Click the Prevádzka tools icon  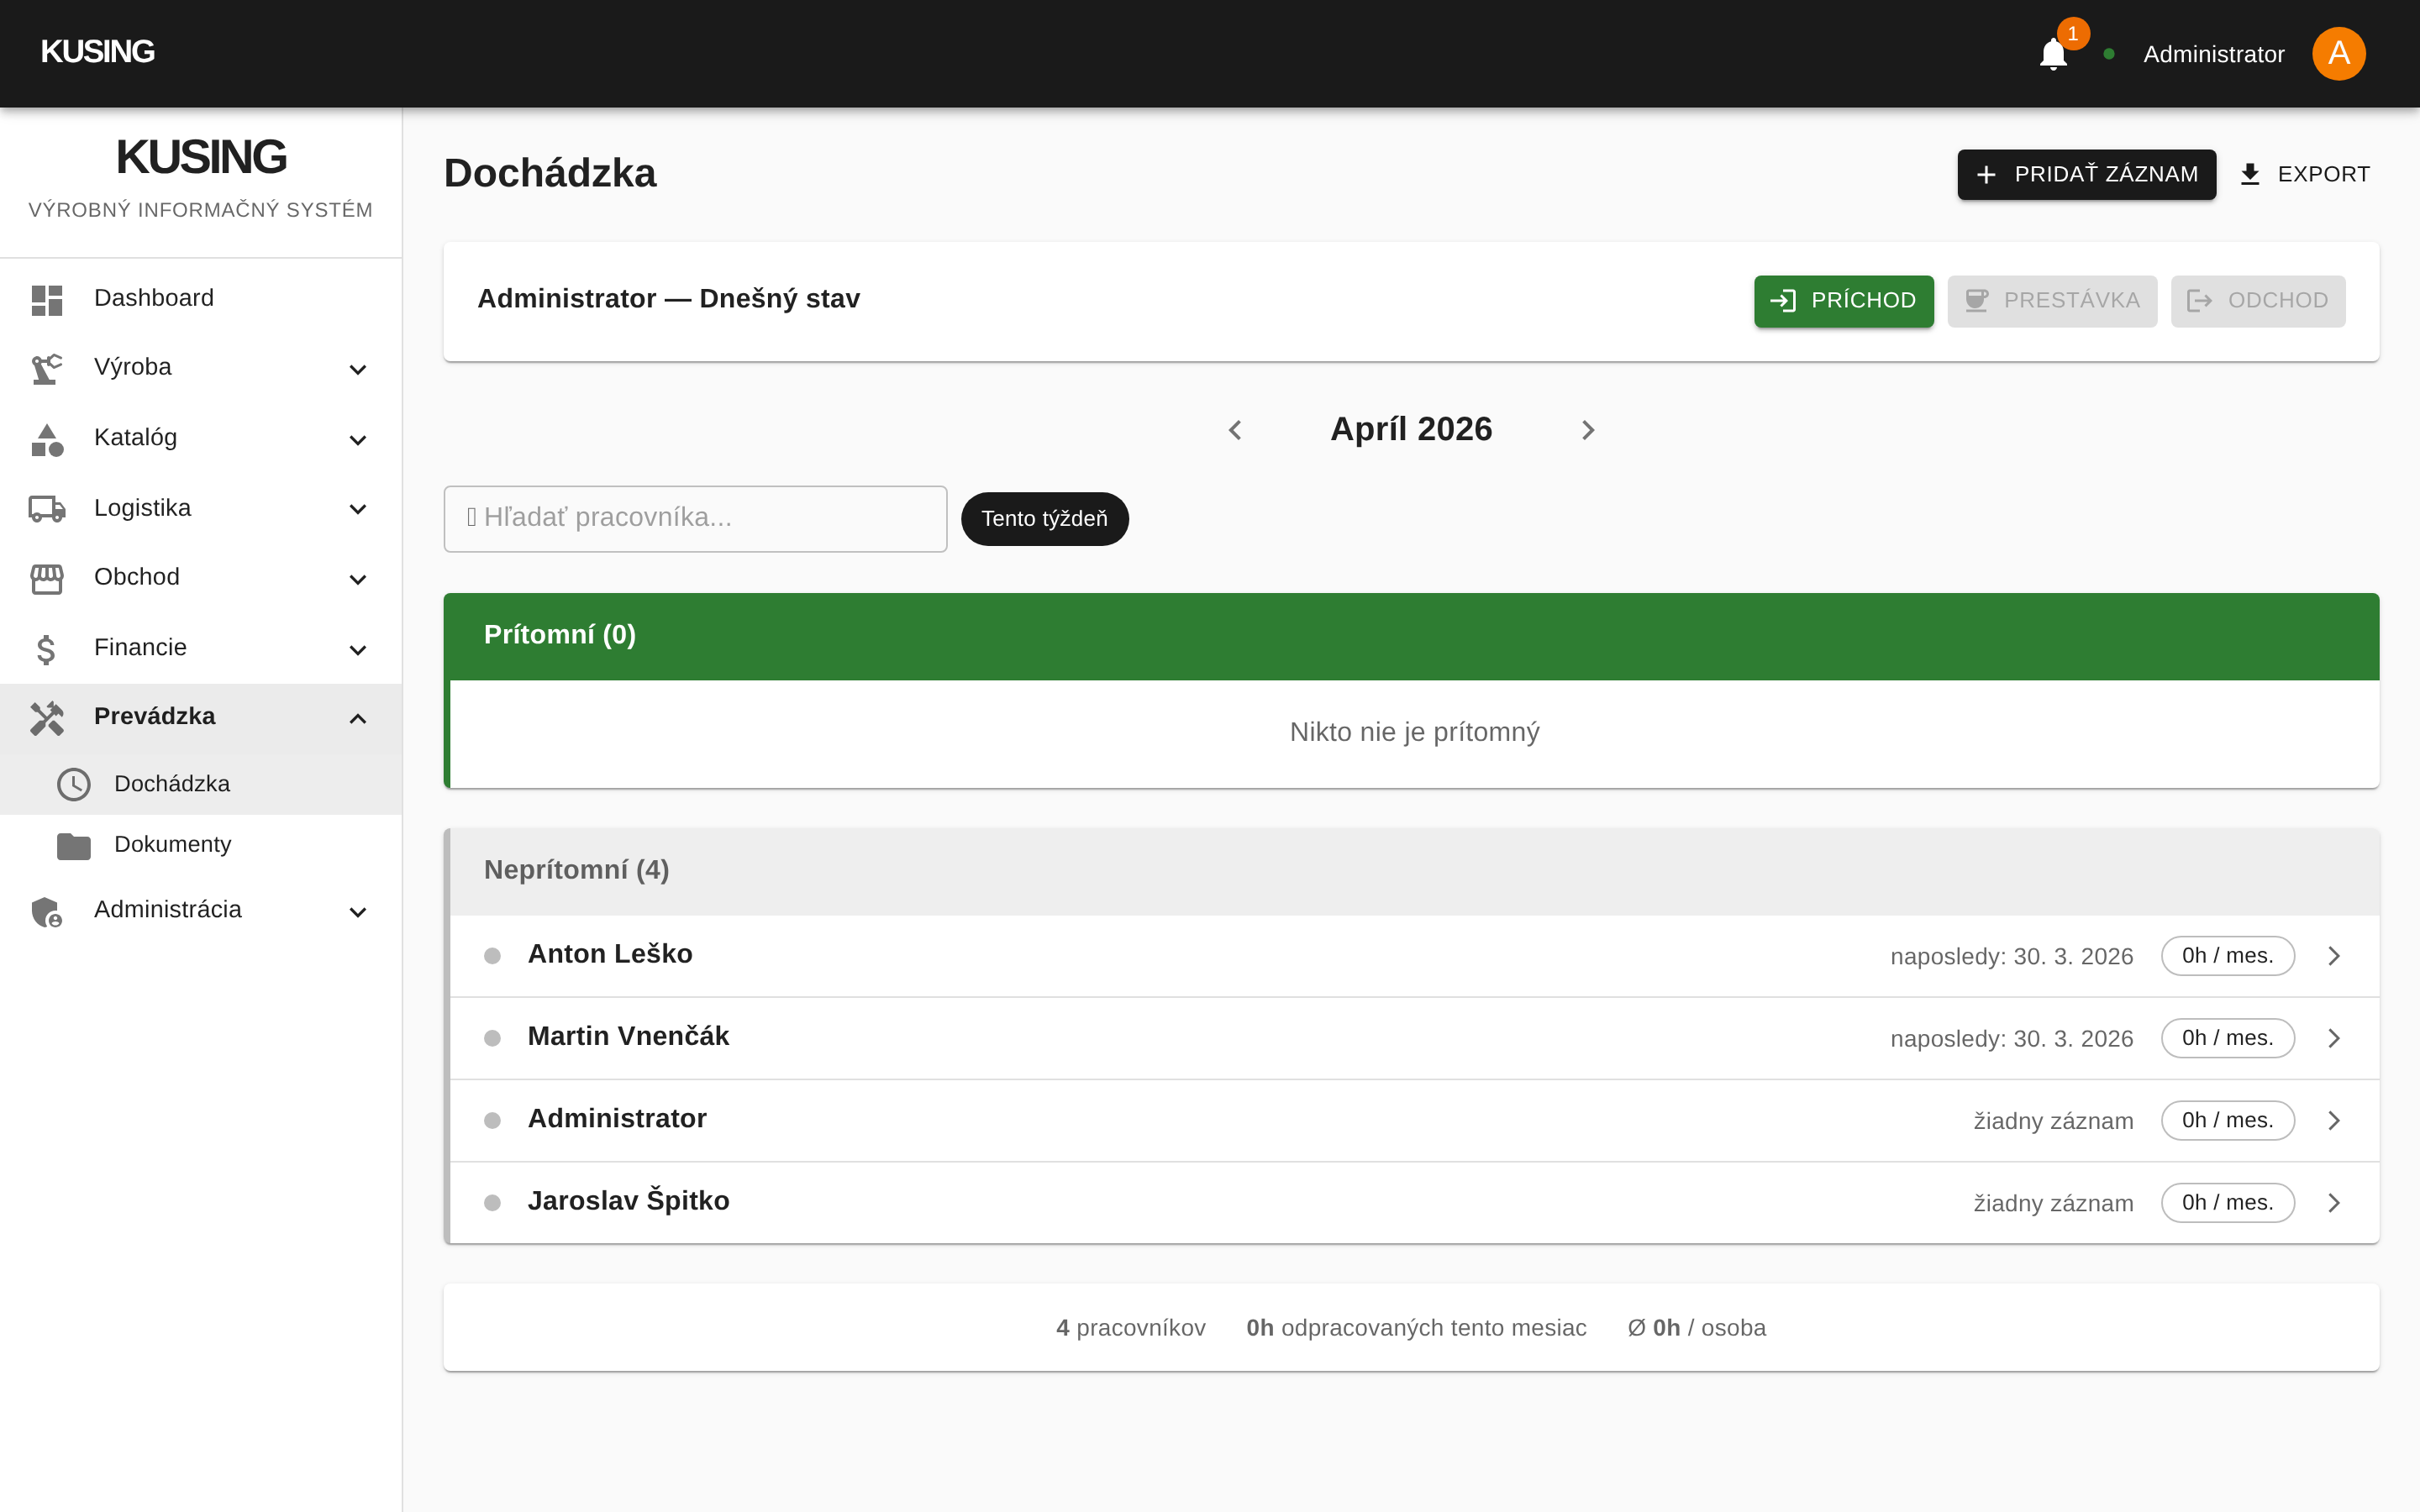click(47, 718)
